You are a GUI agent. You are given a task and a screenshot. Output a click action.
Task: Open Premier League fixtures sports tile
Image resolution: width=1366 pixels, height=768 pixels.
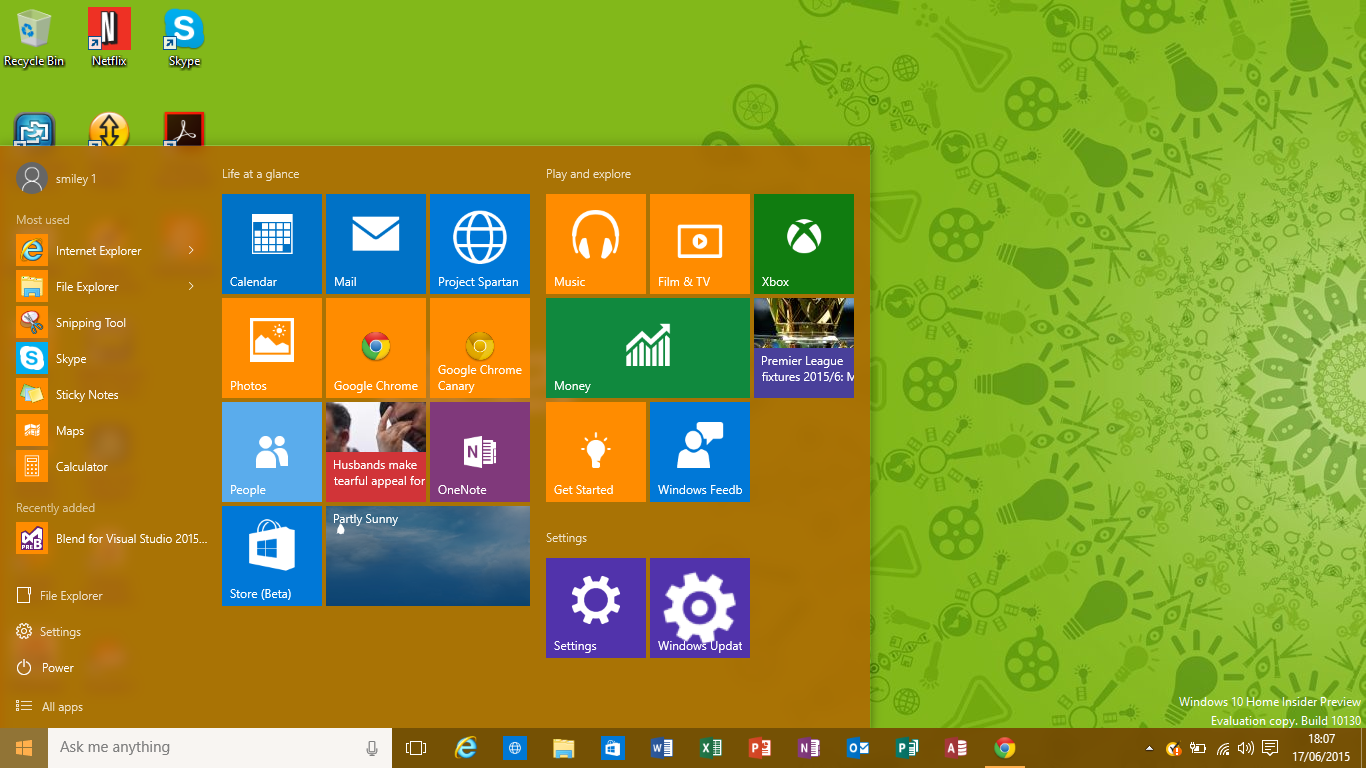(804, 348)
